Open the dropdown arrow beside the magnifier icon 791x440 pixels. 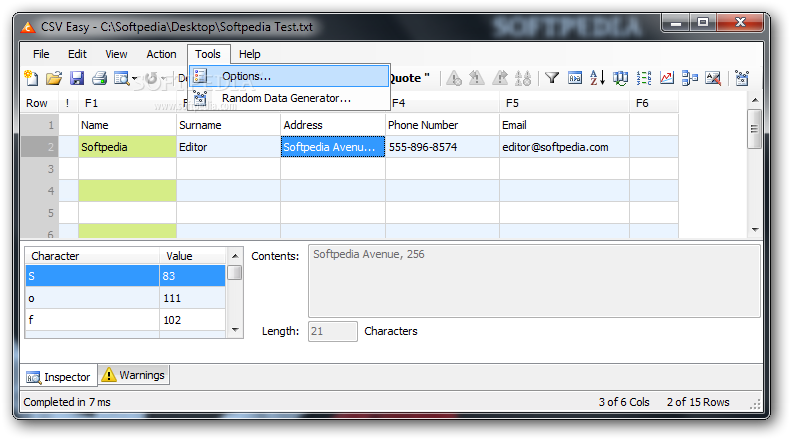(x=134, y=79)
